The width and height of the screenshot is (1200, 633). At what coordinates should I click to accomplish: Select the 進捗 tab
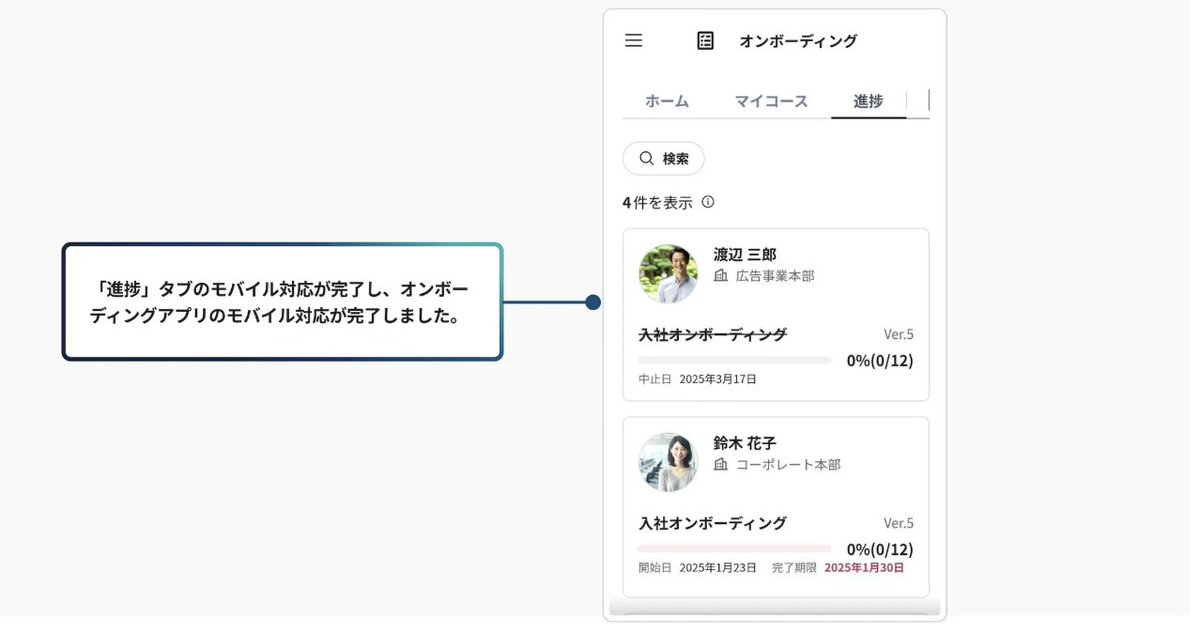(x=868, y=101)
